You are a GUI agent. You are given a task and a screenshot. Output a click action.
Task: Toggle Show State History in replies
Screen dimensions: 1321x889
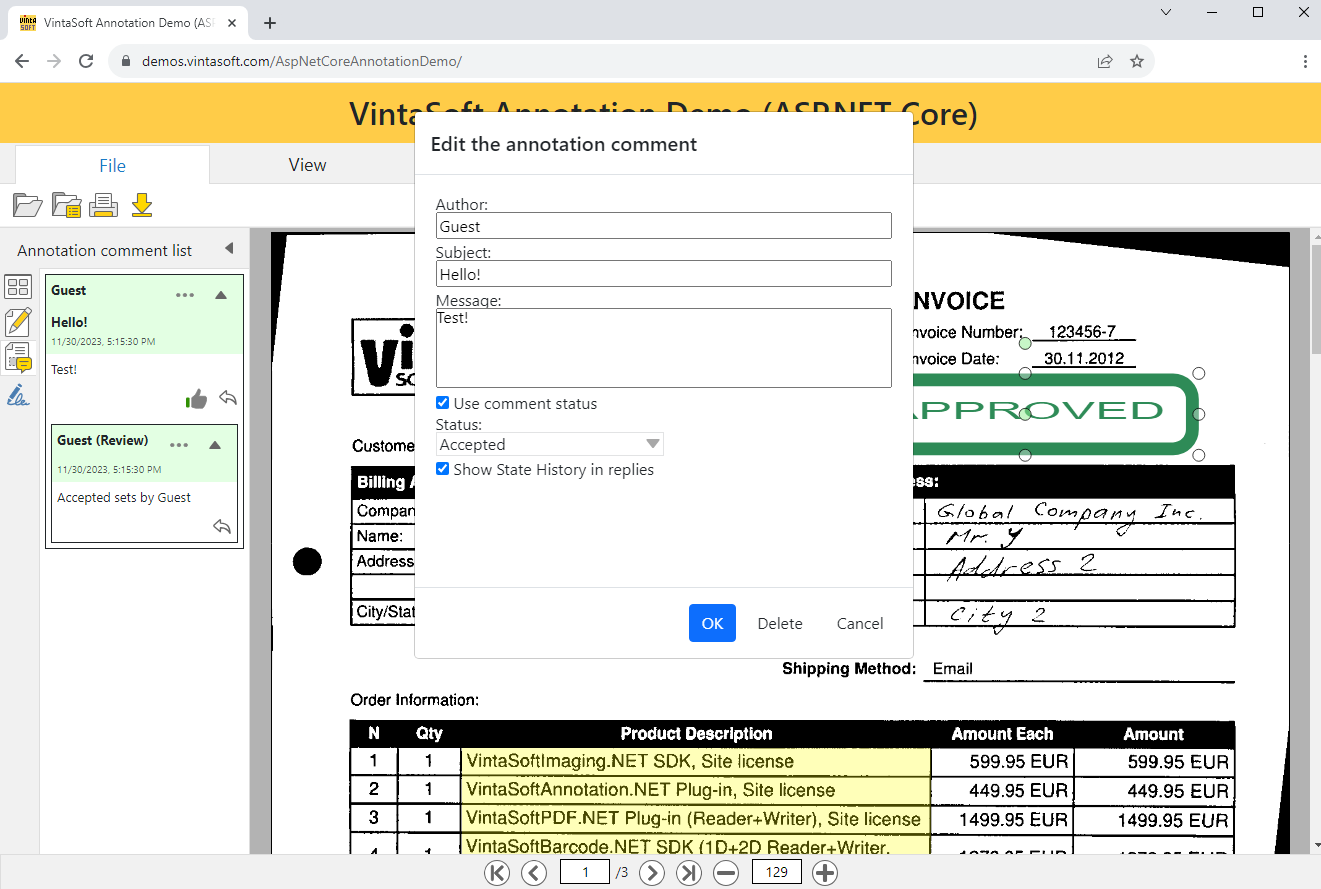point(443,469)
